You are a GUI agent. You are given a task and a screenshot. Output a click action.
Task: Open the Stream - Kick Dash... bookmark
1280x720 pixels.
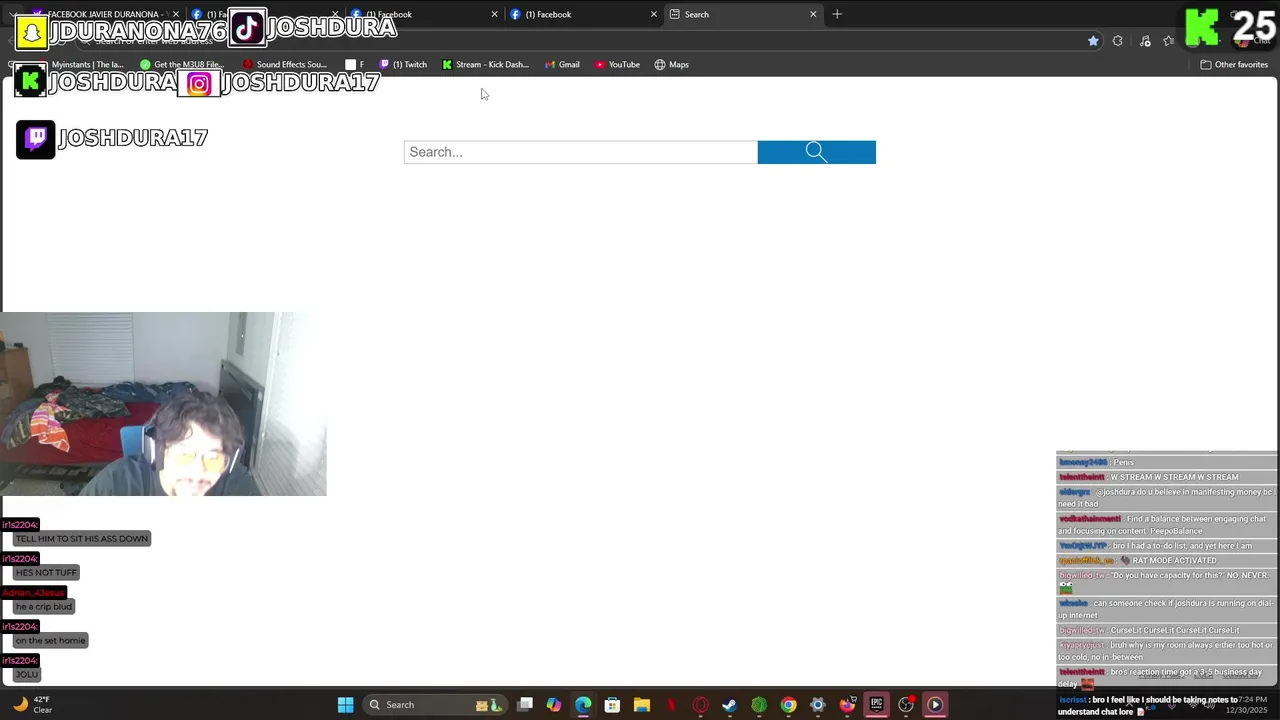pos(485,64)
